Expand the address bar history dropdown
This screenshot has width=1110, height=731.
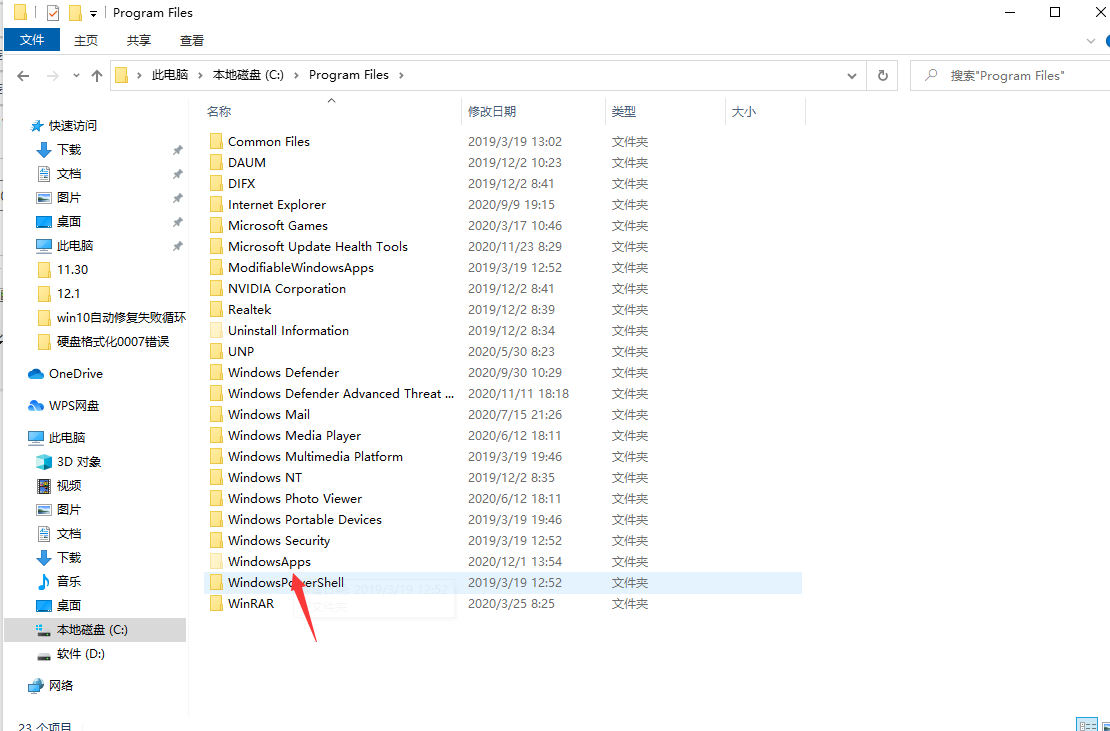point(852,75)
